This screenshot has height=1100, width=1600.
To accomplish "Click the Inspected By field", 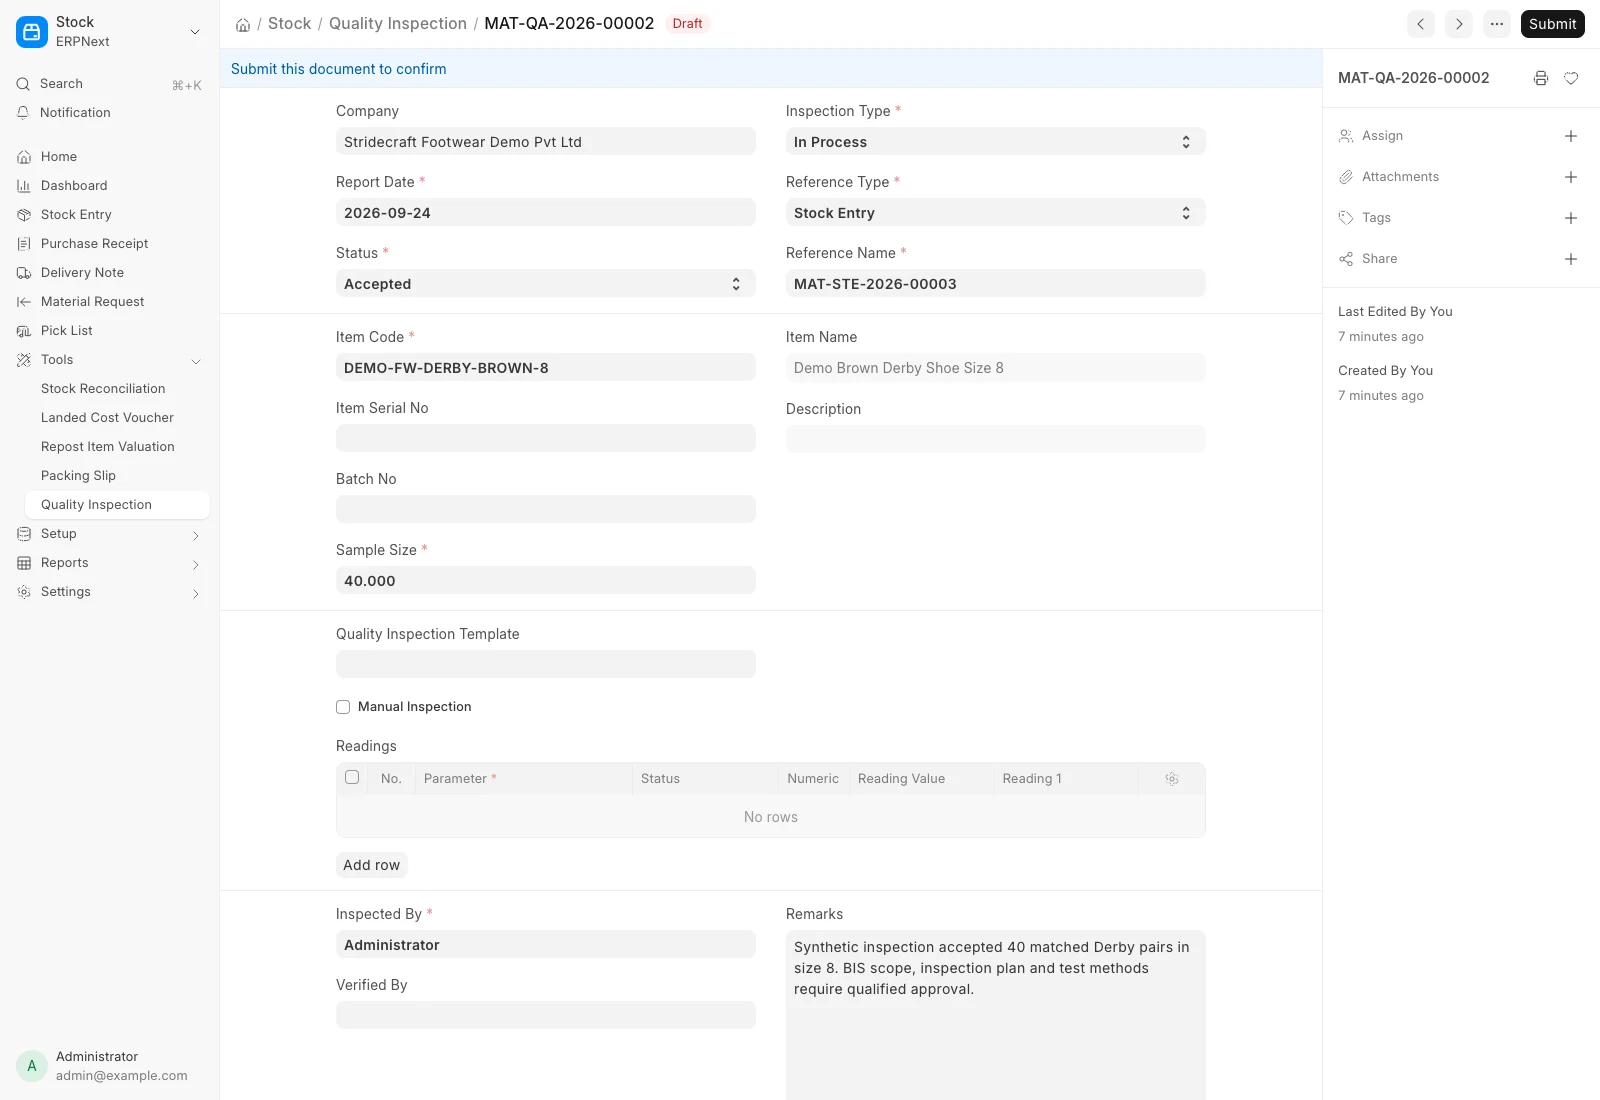I will (x=545, y=945).
